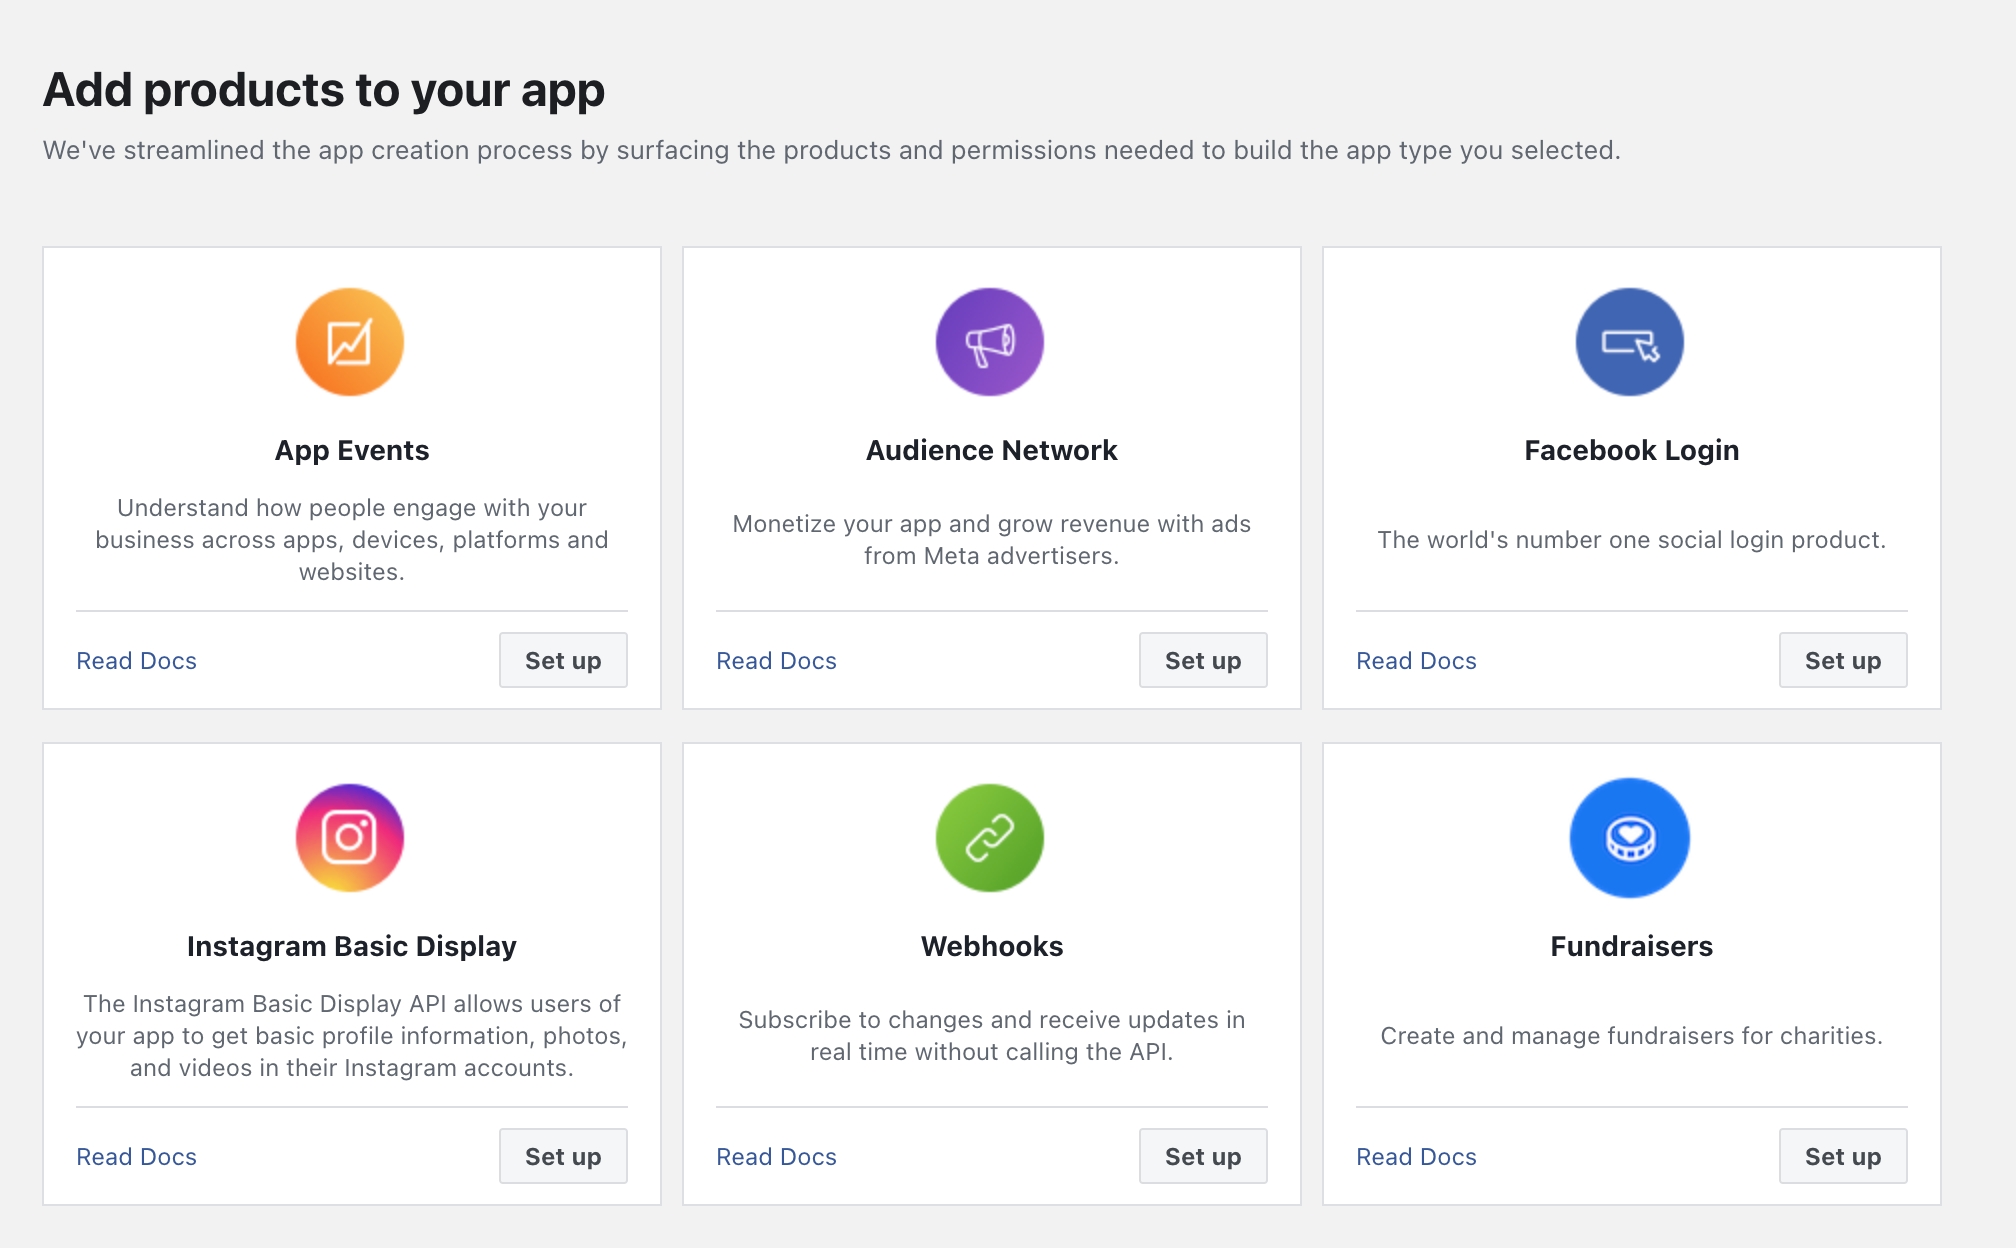Set up the App Events product
This screenshot has height=1248, width=2016.
point(563,660)
